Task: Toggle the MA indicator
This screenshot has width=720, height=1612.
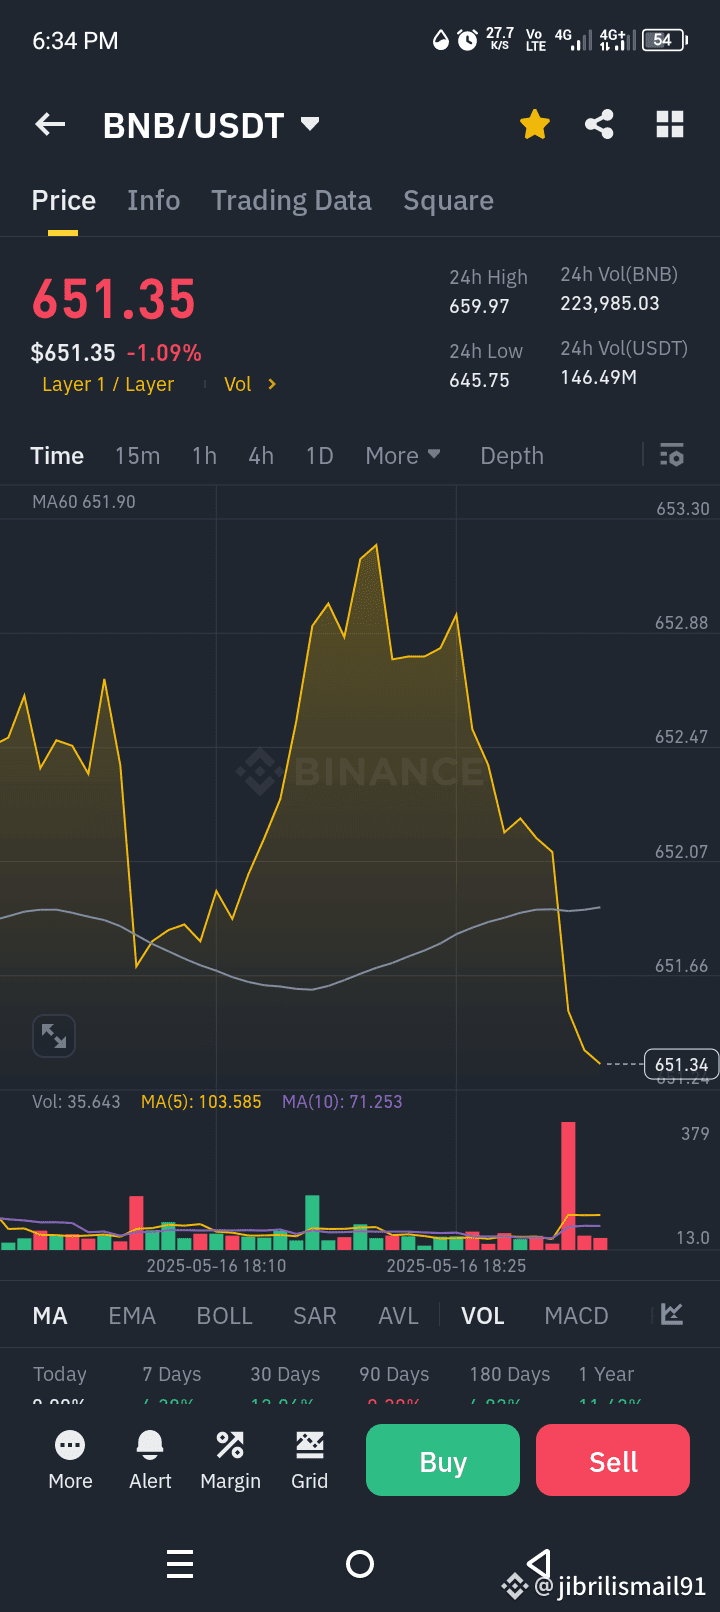Action: pos(50,1316)
